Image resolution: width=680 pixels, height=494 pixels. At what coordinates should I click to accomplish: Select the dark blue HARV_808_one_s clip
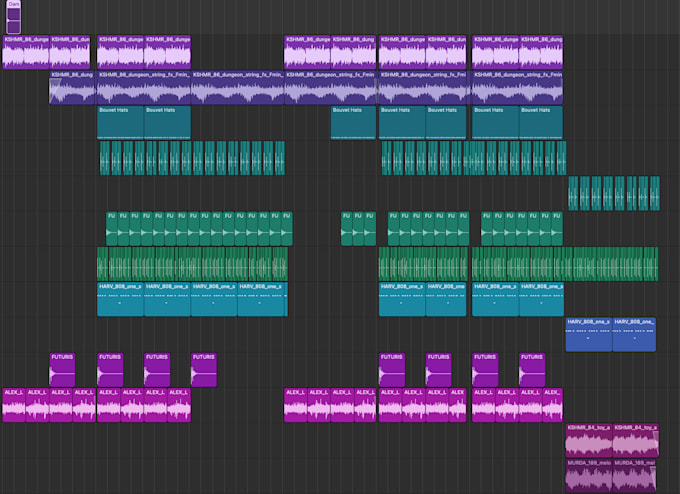click(x=588, y=334)
